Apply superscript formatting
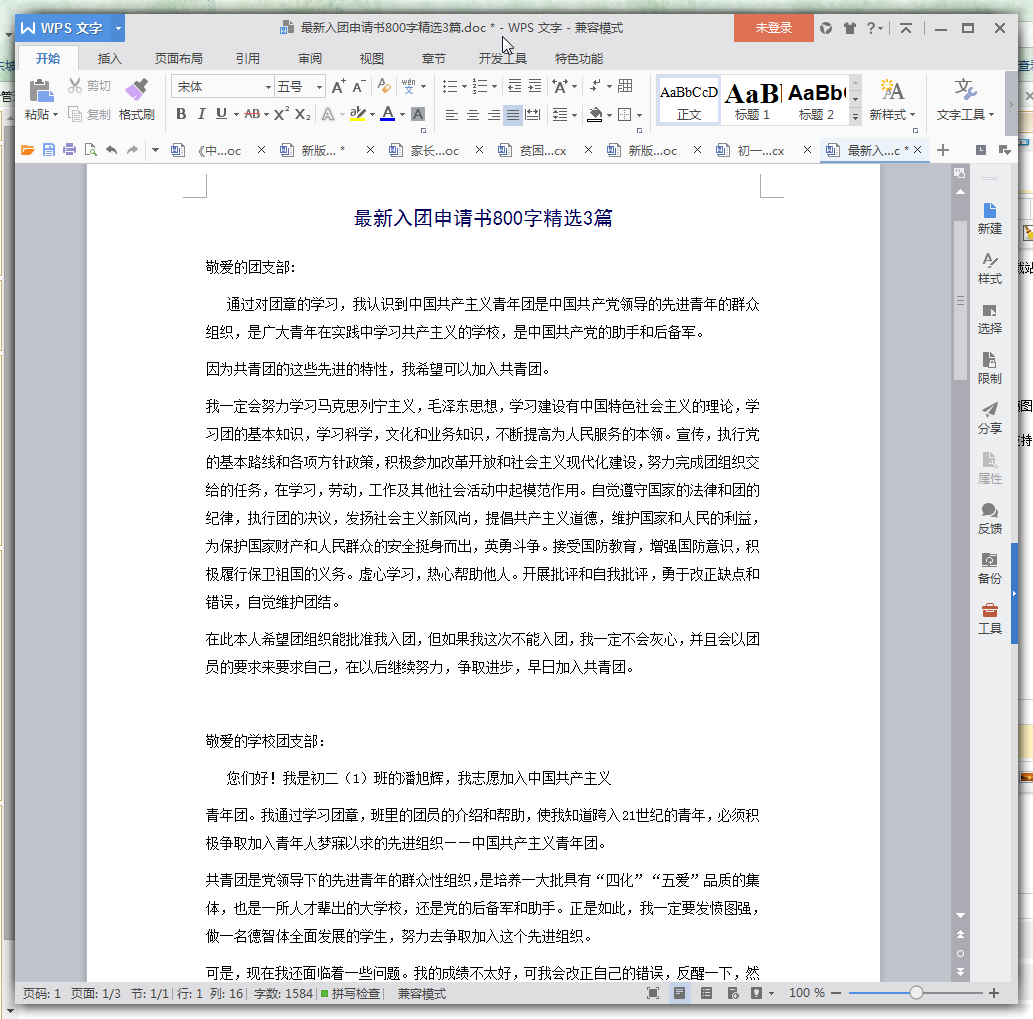Screen dimensions: 1033x1019 (x=281, y=114)
